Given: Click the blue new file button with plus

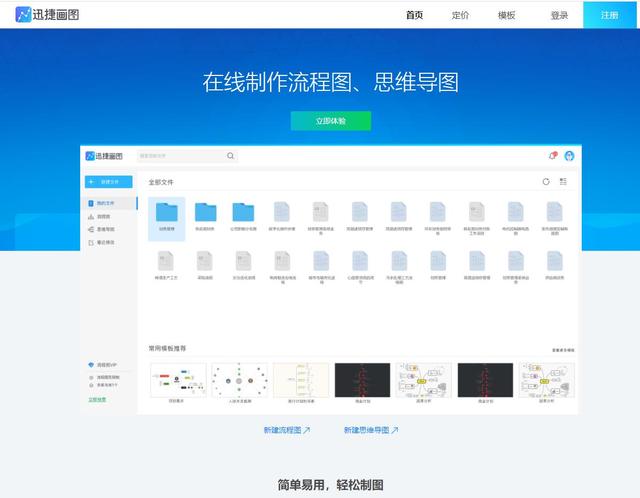Looking at the screenshot, I should pyautogui.click(x=109, y=182).
